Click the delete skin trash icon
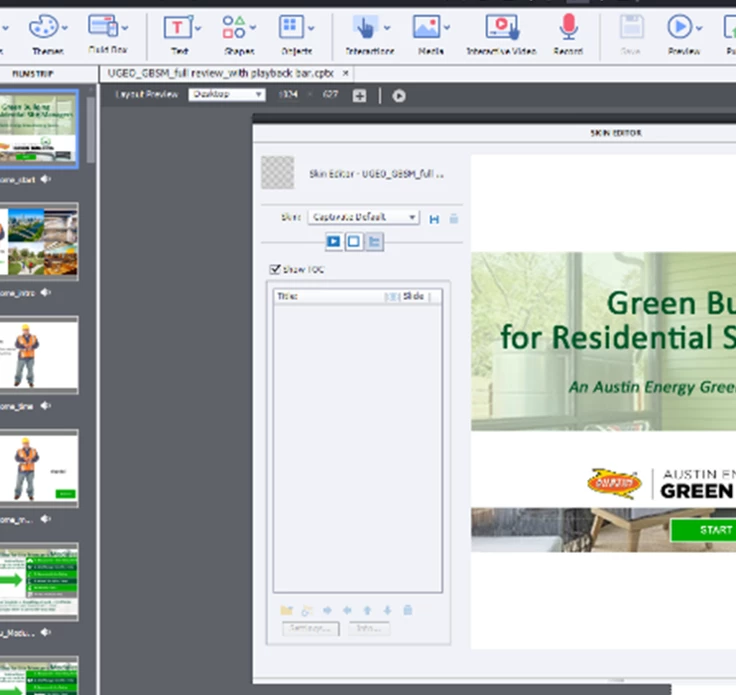The width and height of the screenshot is (736, 695). 453,219
